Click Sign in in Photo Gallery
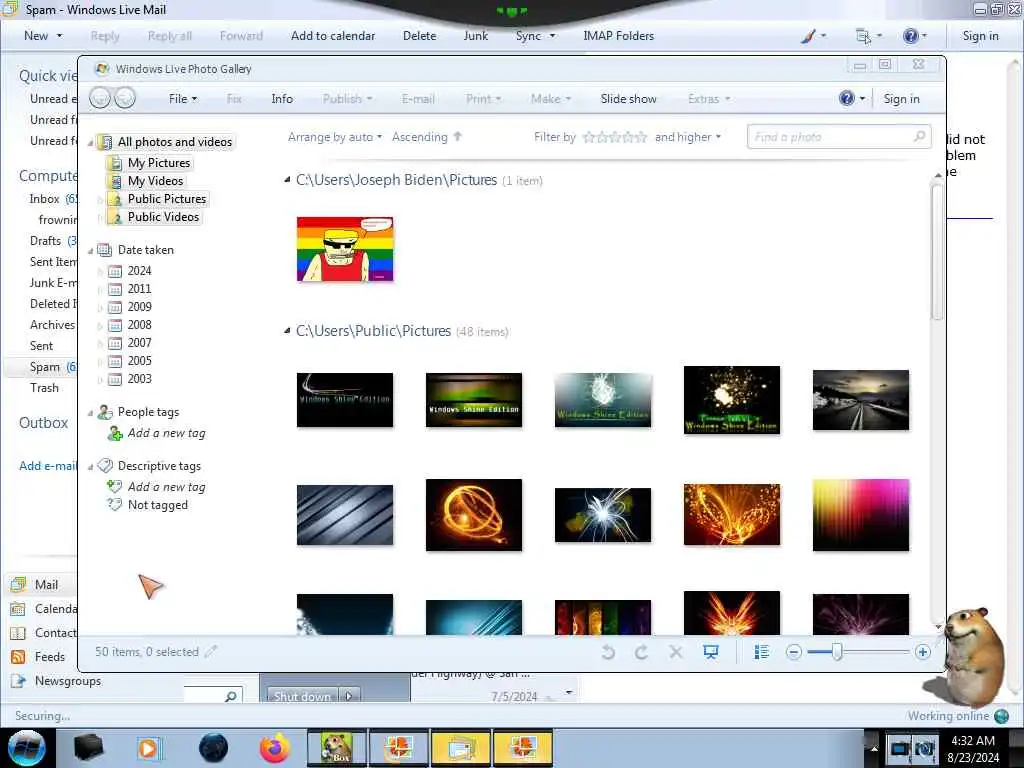The image size is (1024, 768). tap(901, 99)
